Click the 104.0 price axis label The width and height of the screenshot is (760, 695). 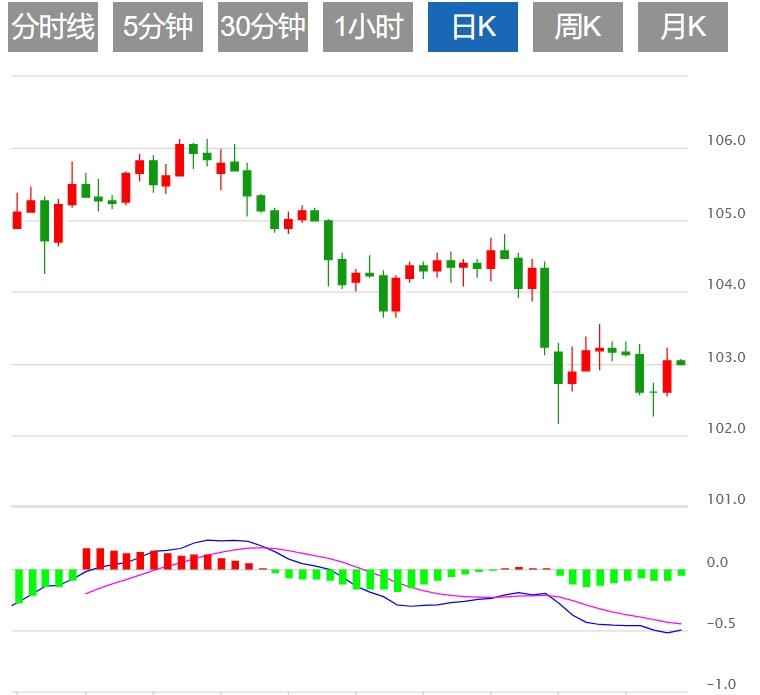[x=726, y=285]
